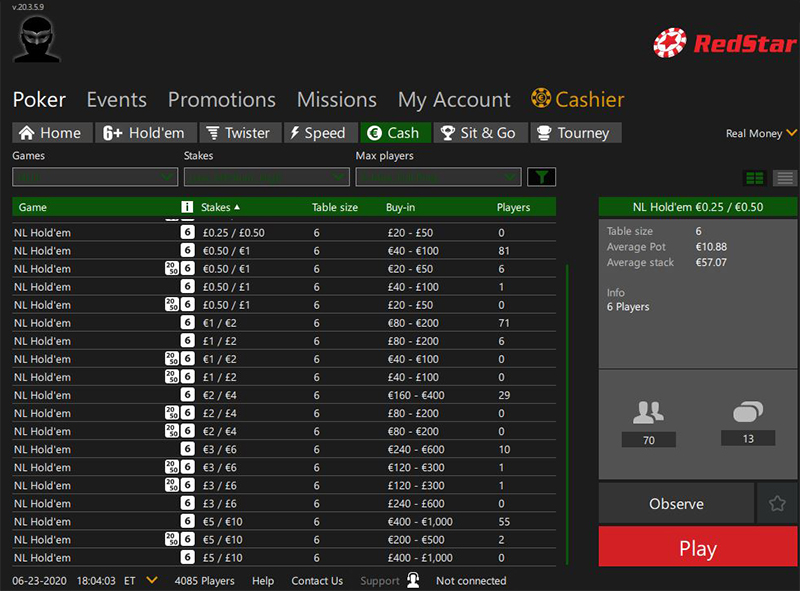Click the Support headset icon
The width and height of the screenshot is (800, 591).
pyautogui.click(x=413, y=580)
